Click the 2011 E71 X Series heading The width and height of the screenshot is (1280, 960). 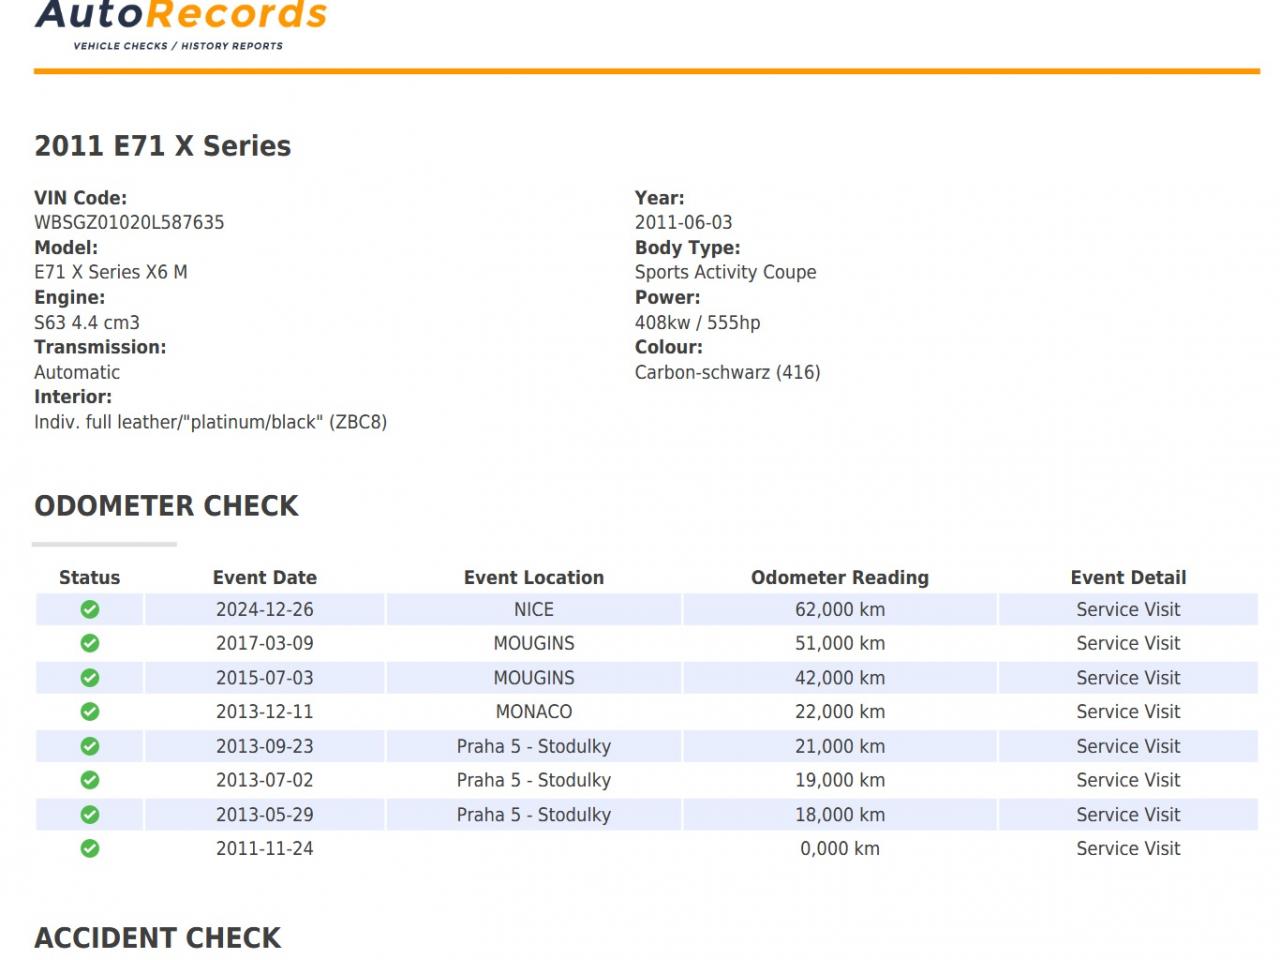[163, 146]
